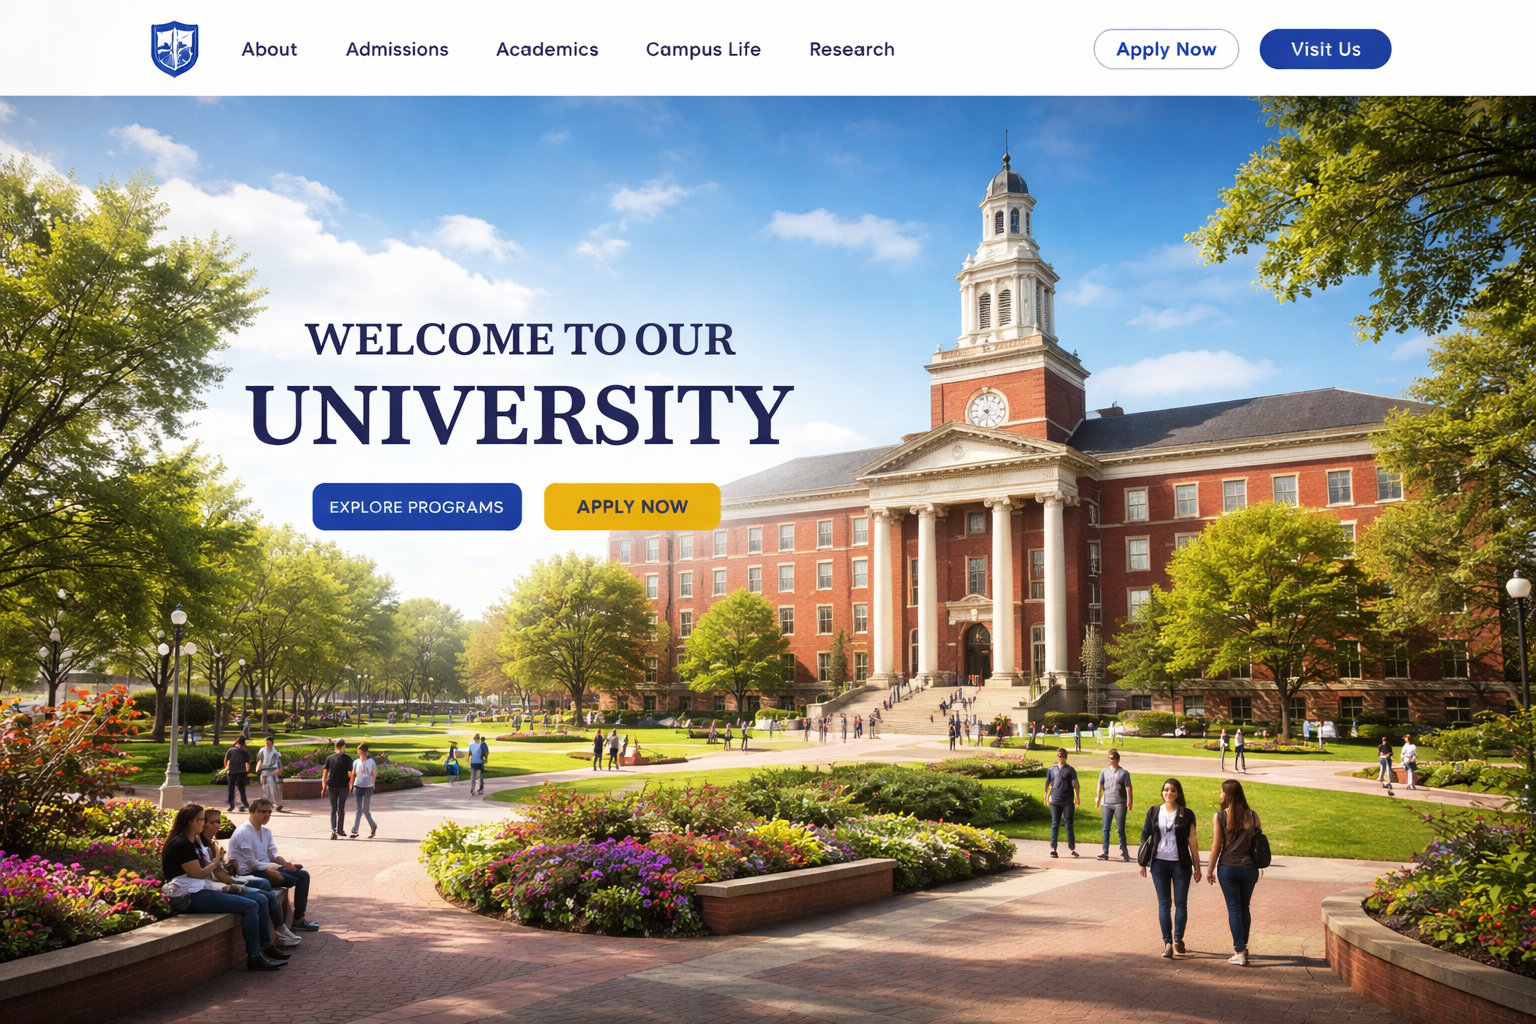Click the clock face on the tower
This screenshot has width=1536, height=1024.
point(987,408)
